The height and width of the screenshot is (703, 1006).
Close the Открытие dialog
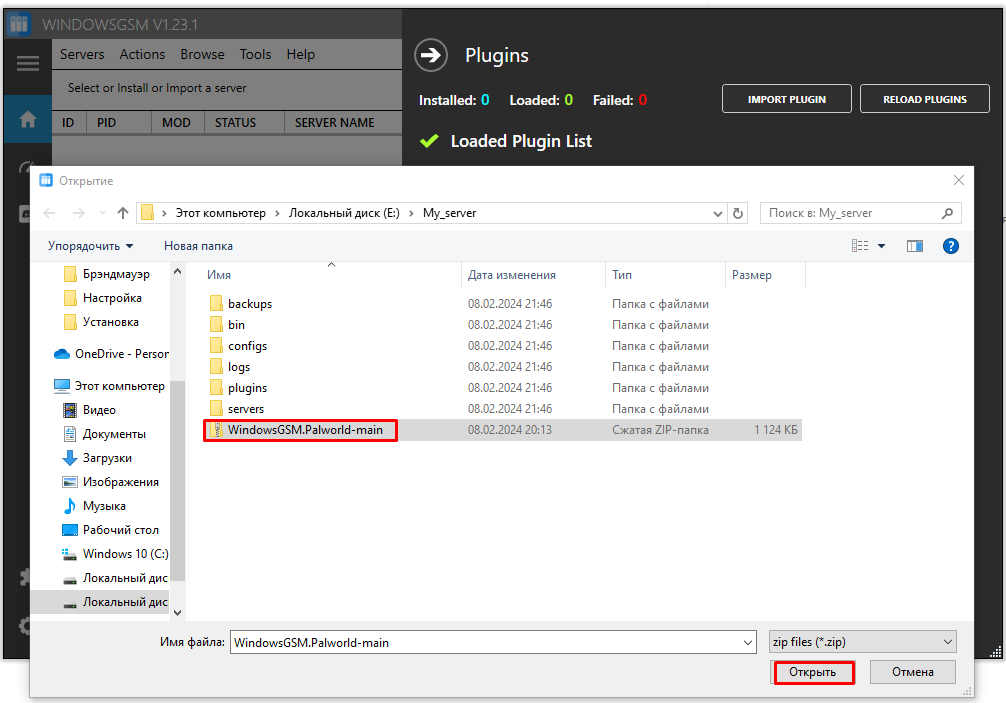(x=959, y=181)
